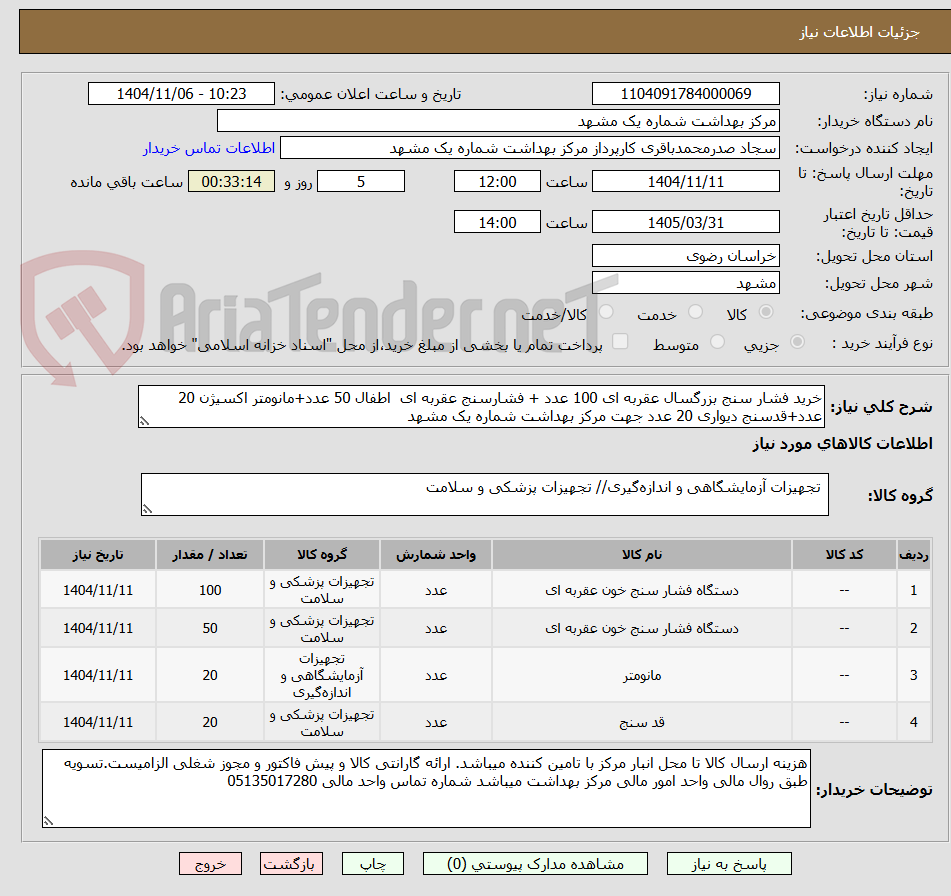Click the نام کالا column header
Image resolution: width=951 pixels, height=896 pixels.
click(642, 554)
